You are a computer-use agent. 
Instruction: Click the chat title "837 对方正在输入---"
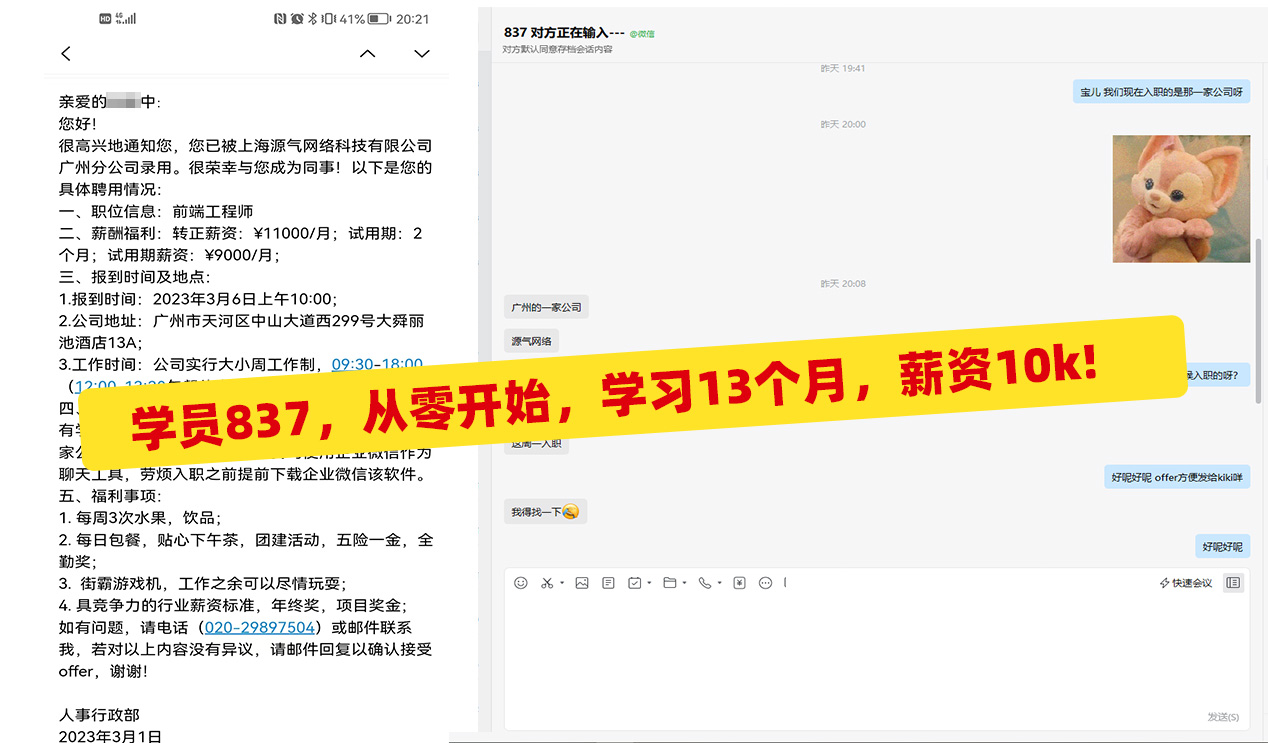[x=564, y=33]
